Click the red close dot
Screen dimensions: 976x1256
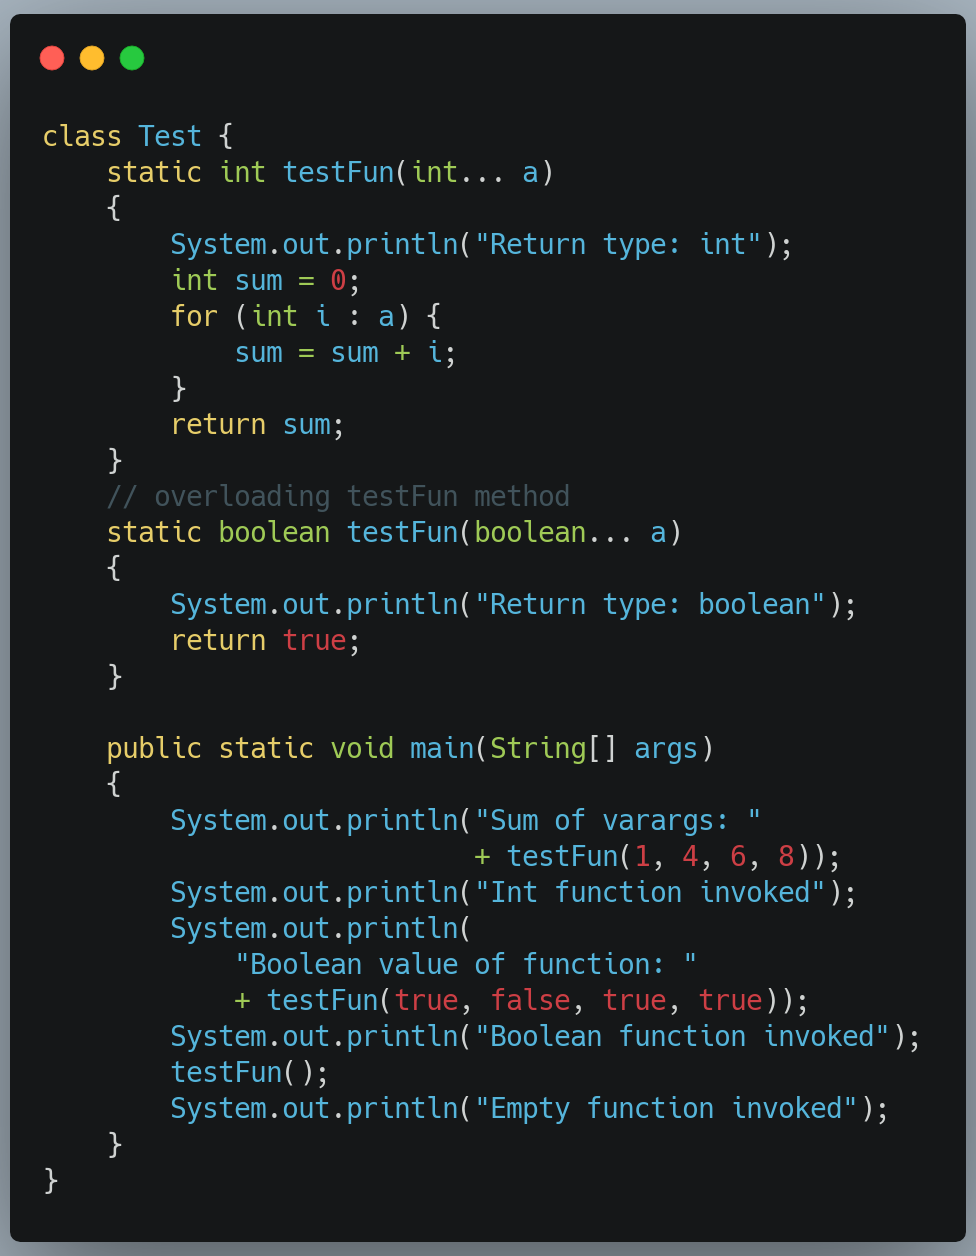coord(52,58)
